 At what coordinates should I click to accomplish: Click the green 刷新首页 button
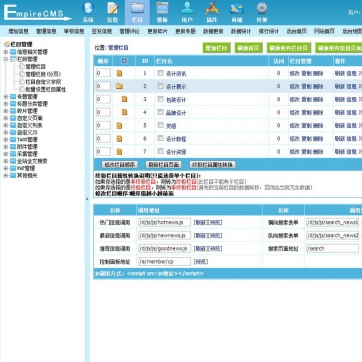[249, 48]
